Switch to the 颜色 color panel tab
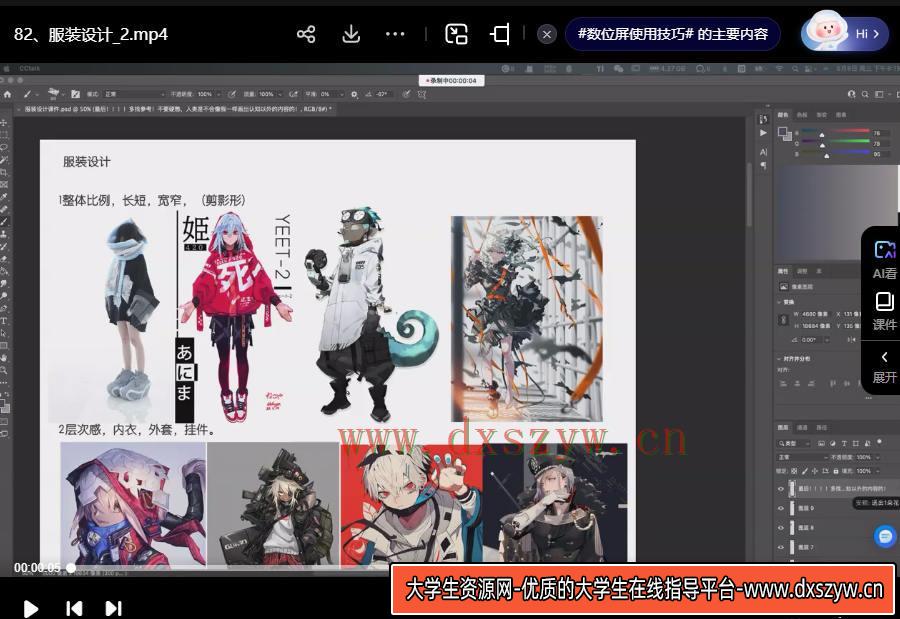The width and height of the screenshot is (900, 619). point(783,115)
